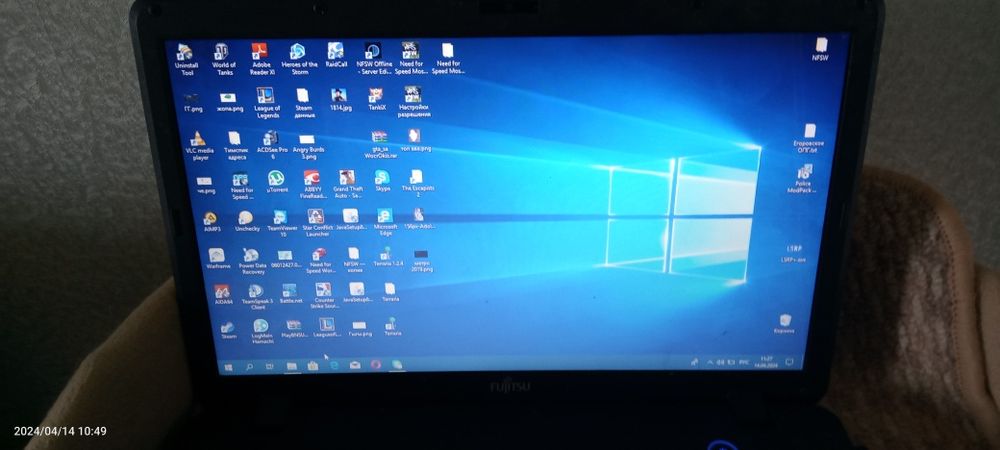Launch Heroes of the Storm
Image resolution: width=1000 pixels, height=450 pixels.
pos(299,59)
